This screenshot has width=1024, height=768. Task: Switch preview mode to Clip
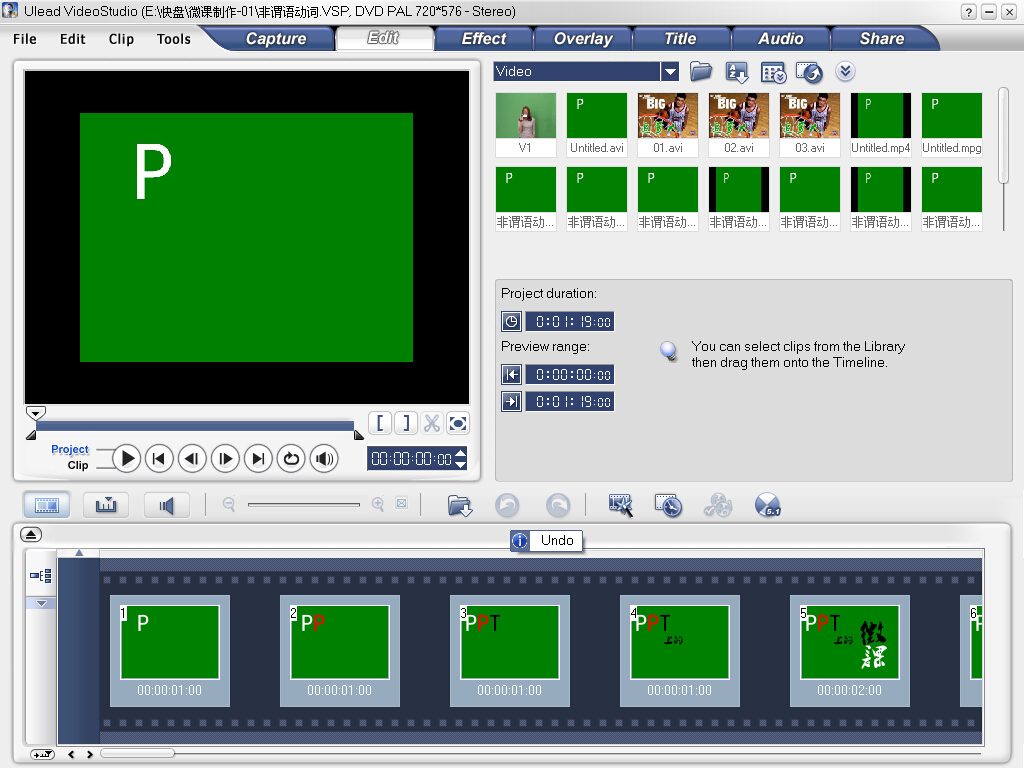[x=78, y=465]
